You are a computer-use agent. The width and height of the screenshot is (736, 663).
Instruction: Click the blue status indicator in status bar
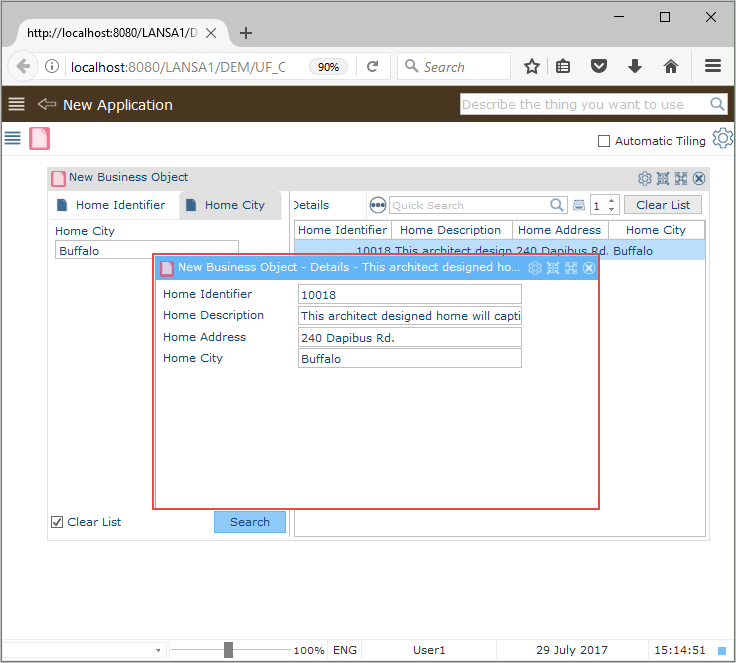[x=722, y=650]
